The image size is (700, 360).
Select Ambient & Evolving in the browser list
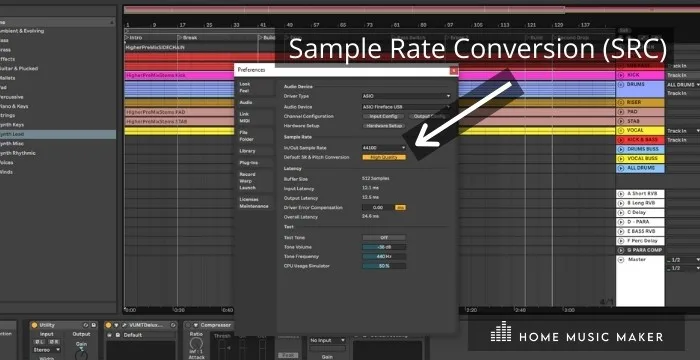(57, 31)
